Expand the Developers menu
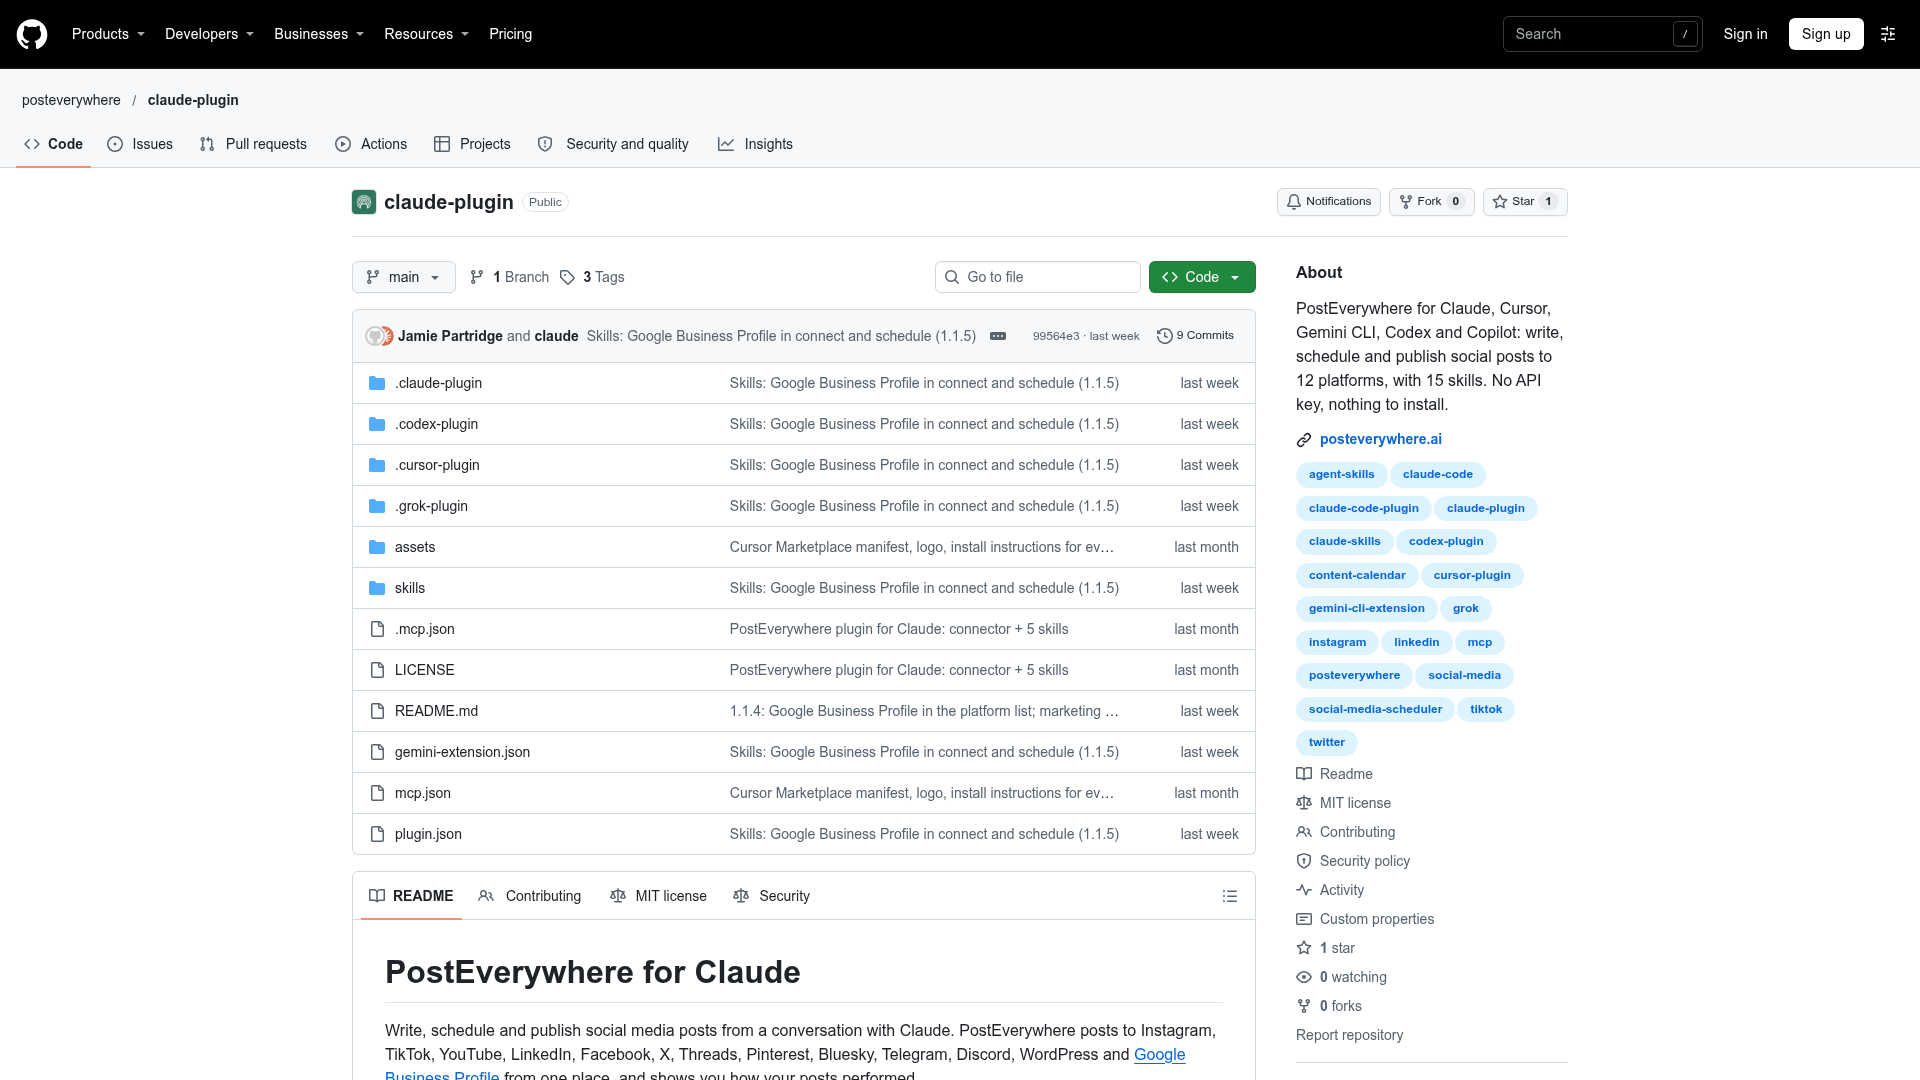The image size is (1920, 1080). click(x=210, y=34)
